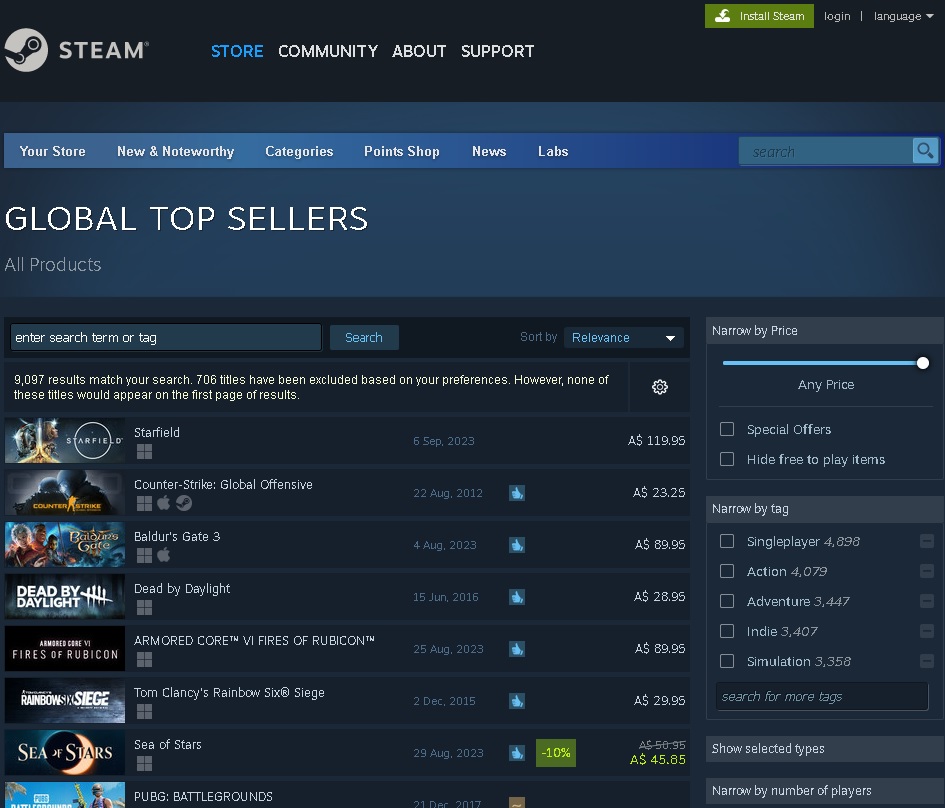Open the language dropdown in the header
Screen dimensions: 945x808
pyautogui.click(x=903, y=16)
